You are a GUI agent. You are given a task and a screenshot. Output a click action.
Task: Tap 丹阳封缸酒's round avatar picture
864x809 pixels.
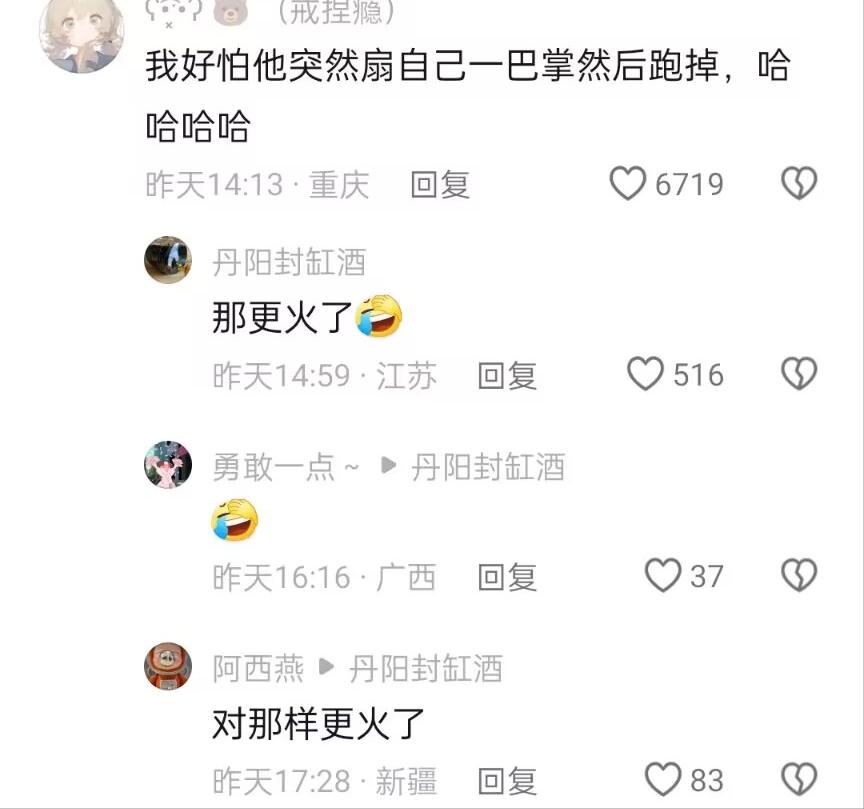pos(168,260)
